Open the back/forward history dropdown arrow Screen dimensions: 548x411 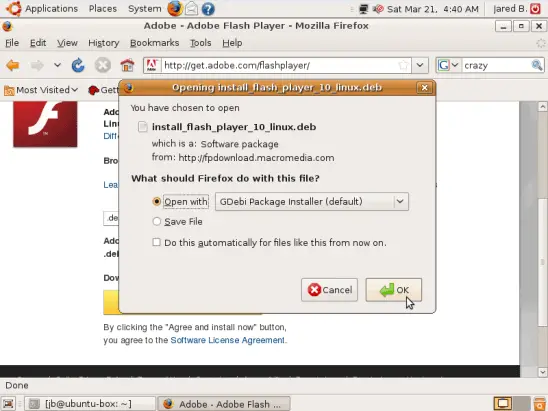coord(57,65)
